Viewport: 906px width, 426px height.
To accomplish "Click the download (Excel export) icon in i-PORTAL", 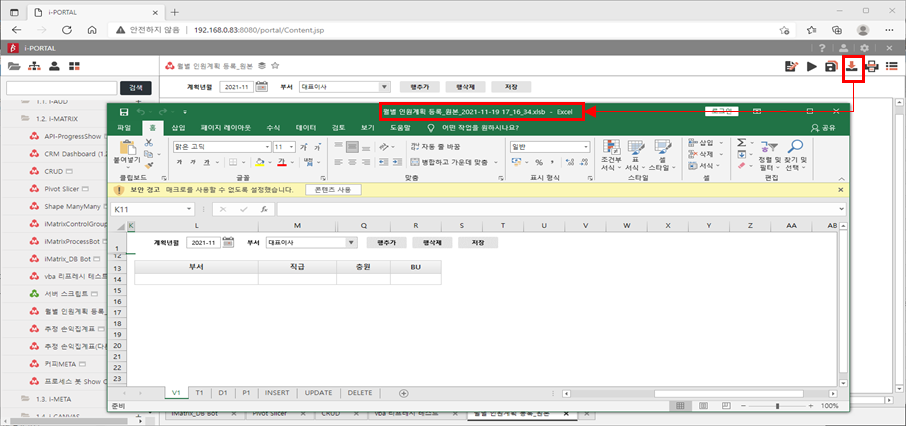I will pyautogui.click(x=852, y=66).
